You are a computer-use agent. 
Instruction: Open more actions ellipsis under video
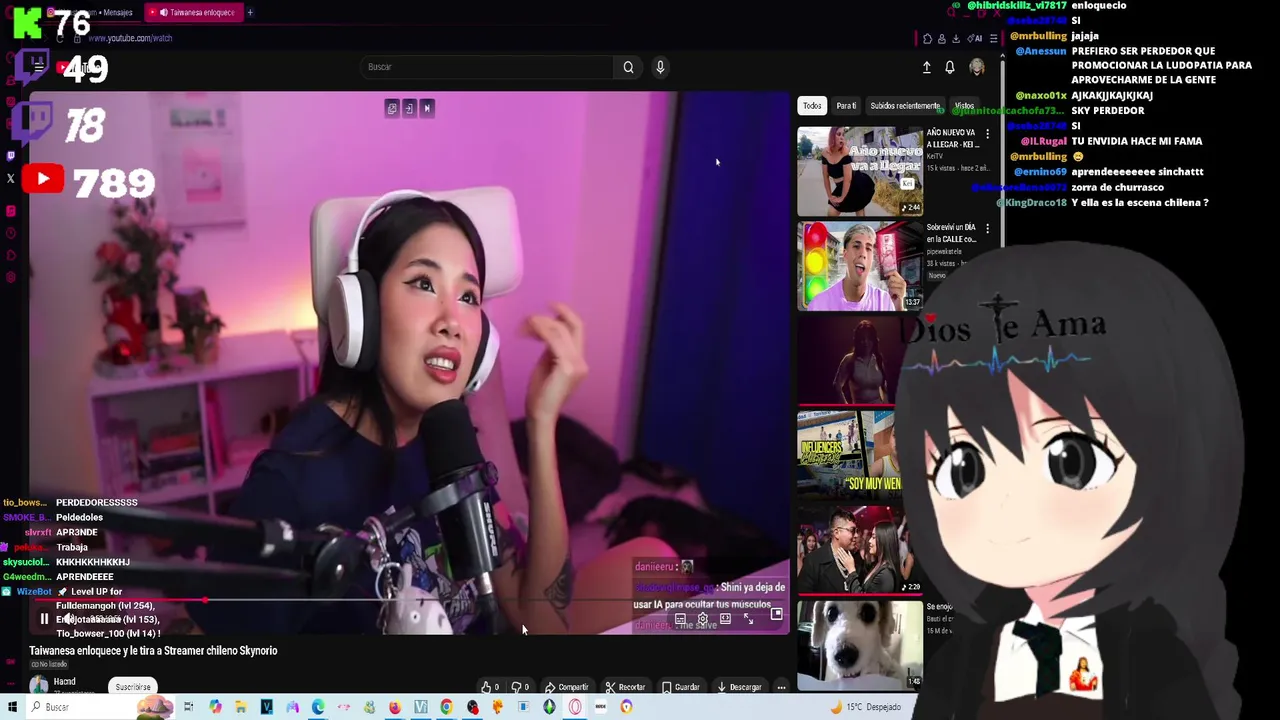click(x=781, y=687)
